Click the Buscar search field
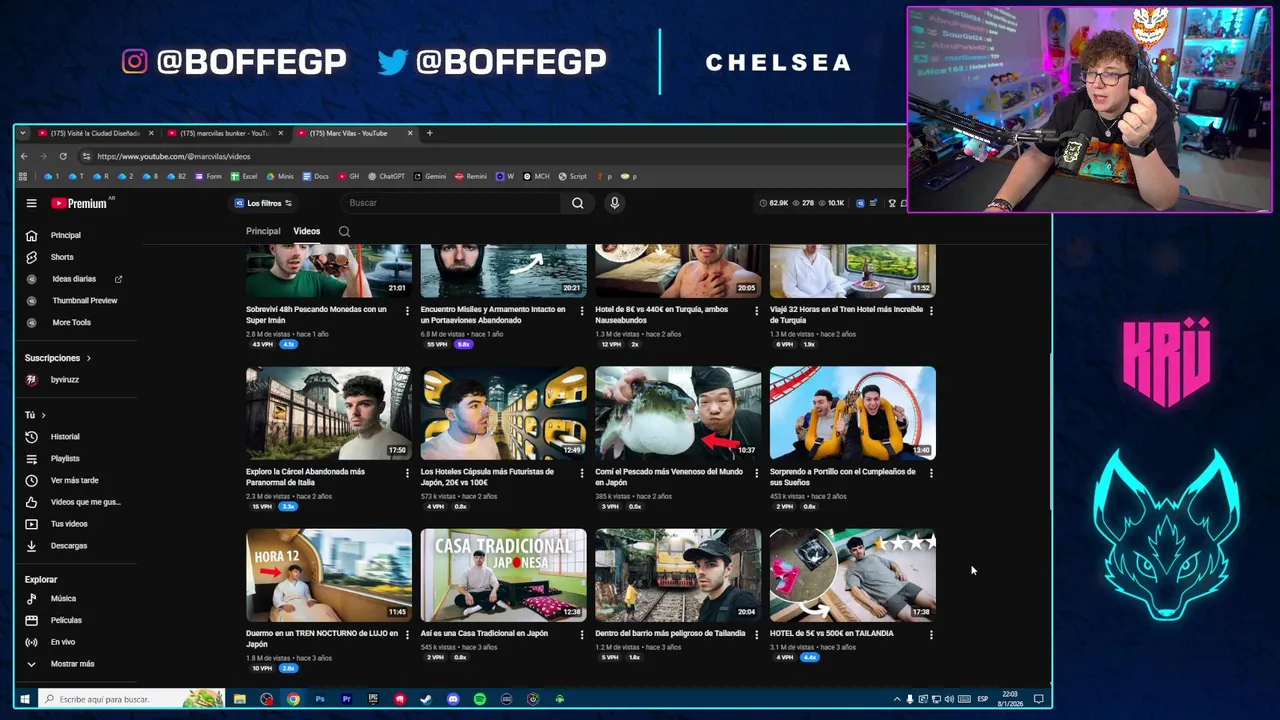The width and height of the screenshot is (1280, 720). pos(452,203)
